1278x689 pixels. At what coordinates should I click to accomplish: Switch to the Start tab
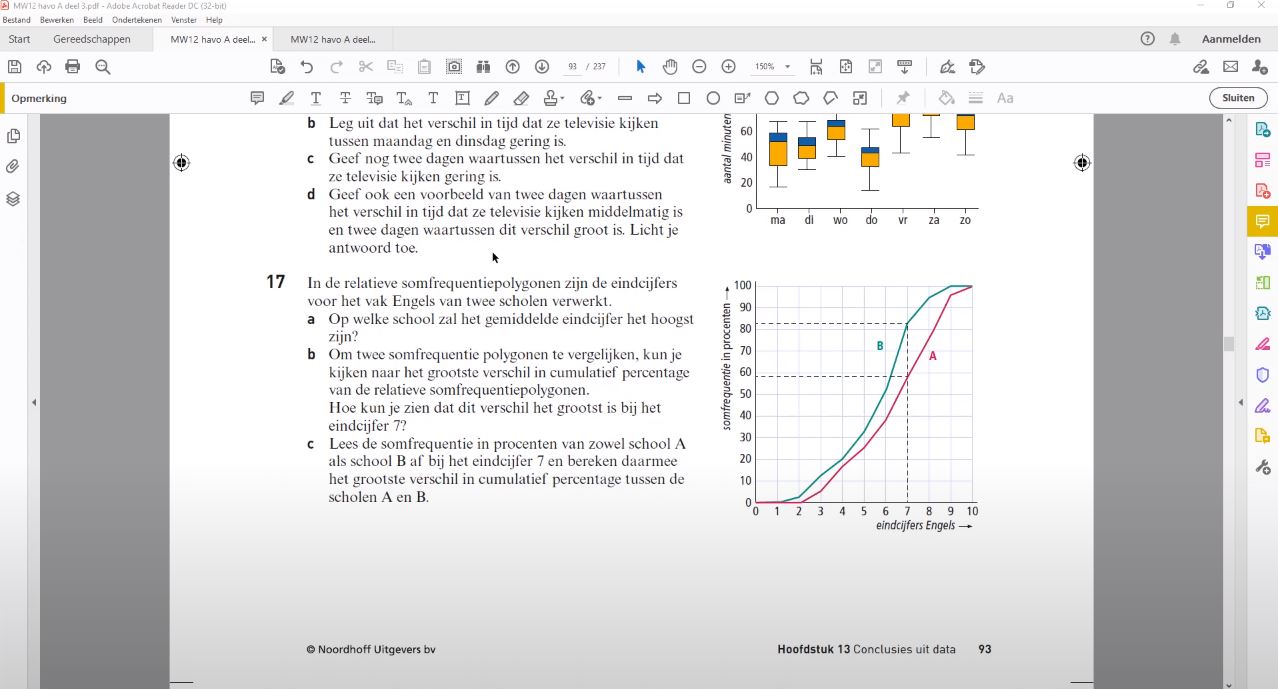coord(19,39)
